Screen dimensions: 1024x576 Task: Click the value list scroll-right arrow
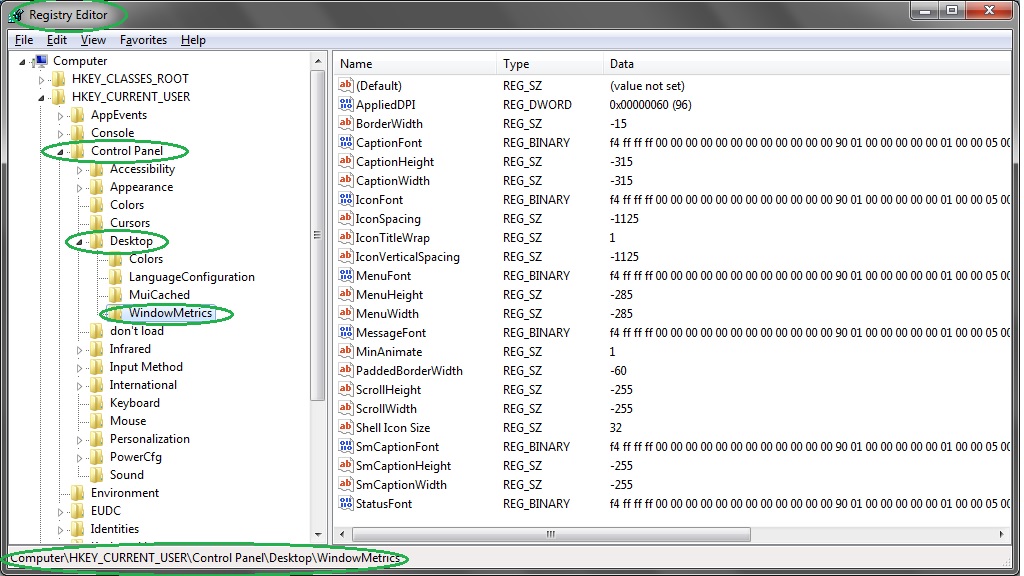click(1002, 534)
